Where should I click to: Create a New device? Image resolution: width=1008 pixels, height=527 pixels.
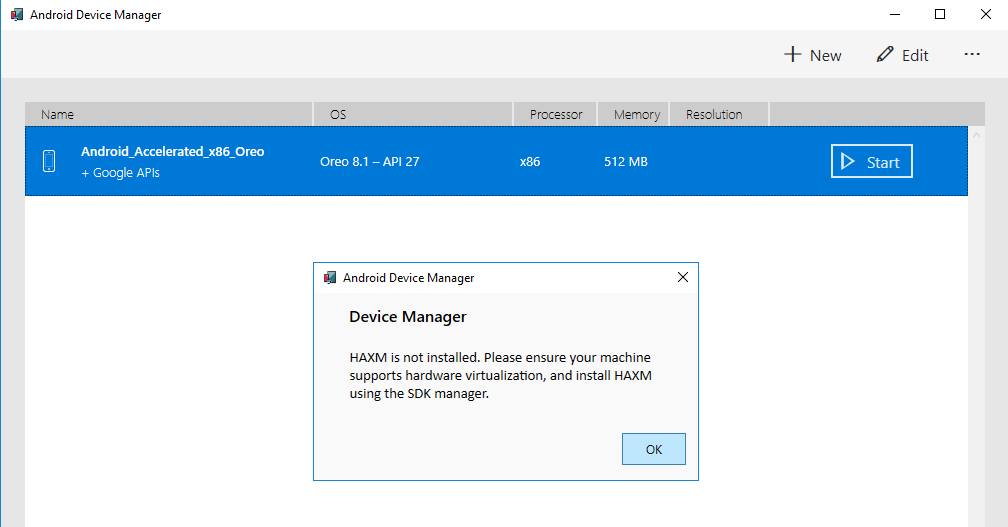click(813, 55)
